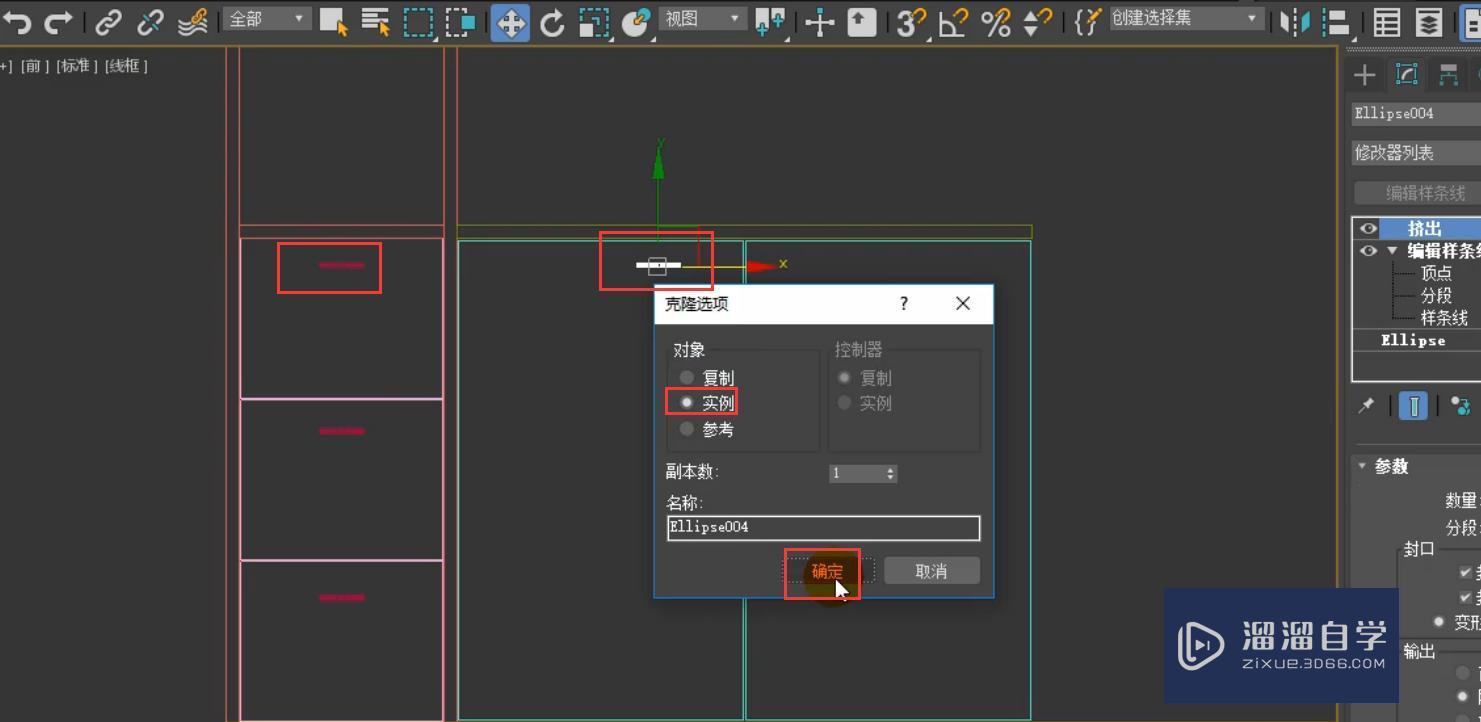This screenshot has width=1481, height=722.
Task: Click the 编辑样条线 button
Action: point(1418,193)
